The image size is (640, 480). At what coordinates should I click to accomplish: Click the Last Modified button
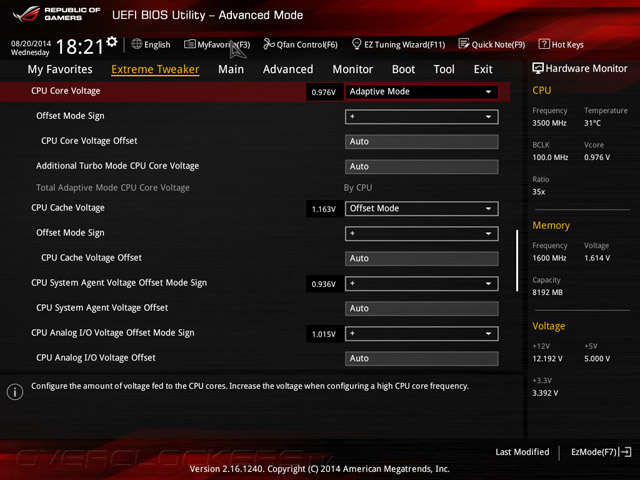pos(522,452)
